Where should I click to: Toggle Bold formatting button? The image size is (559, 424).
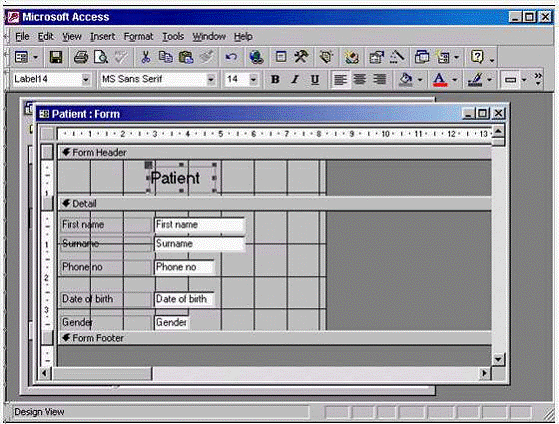click(x=275, y=79)
